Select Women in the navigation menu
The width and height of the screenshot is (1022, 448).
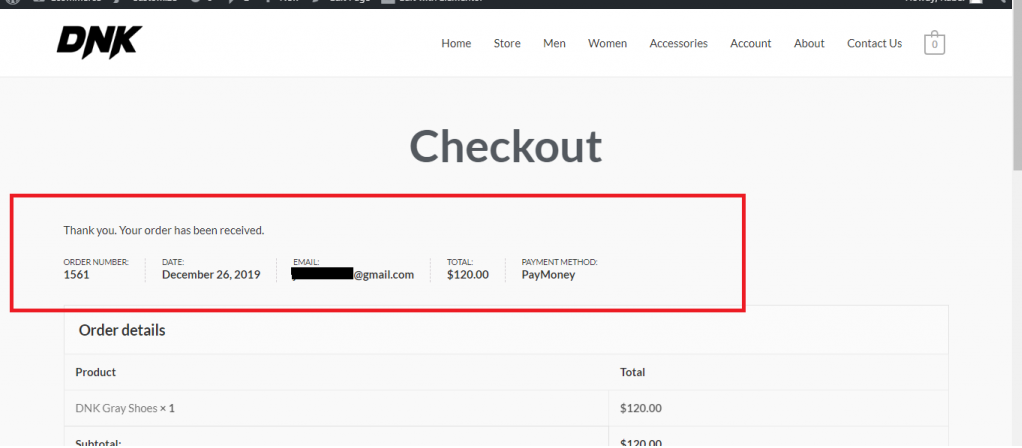click(607, 43)
